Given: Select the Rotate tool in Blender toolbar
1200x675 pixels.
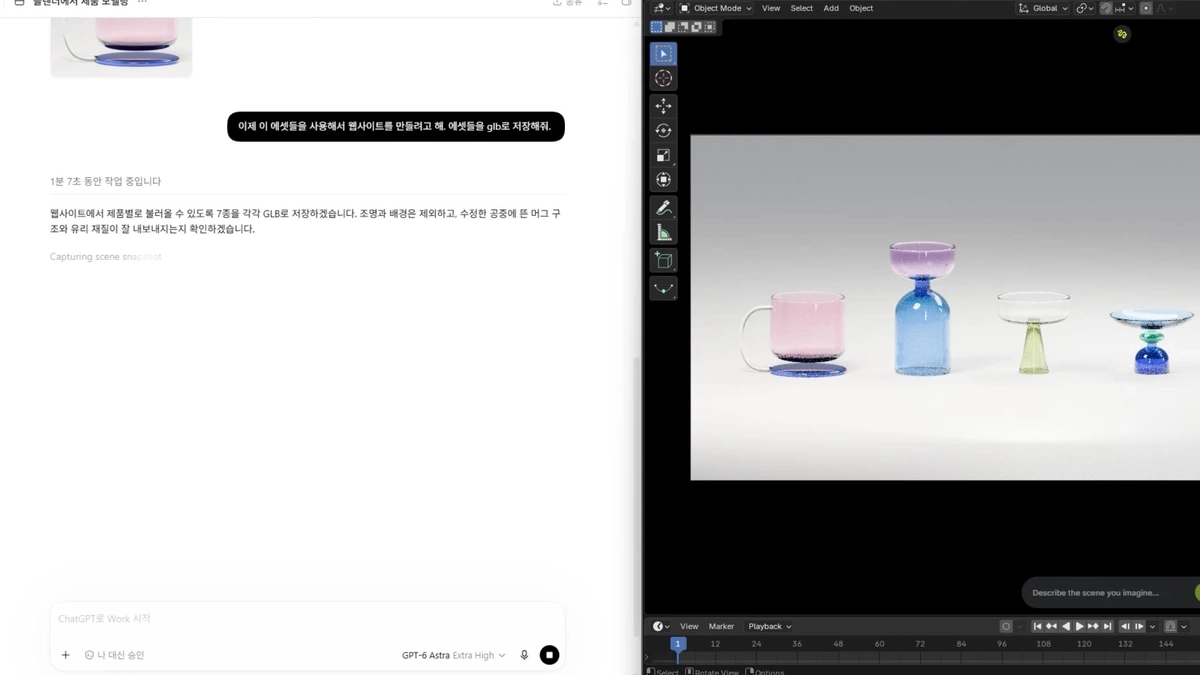Looking at the screenshot, I should (663, 131).
